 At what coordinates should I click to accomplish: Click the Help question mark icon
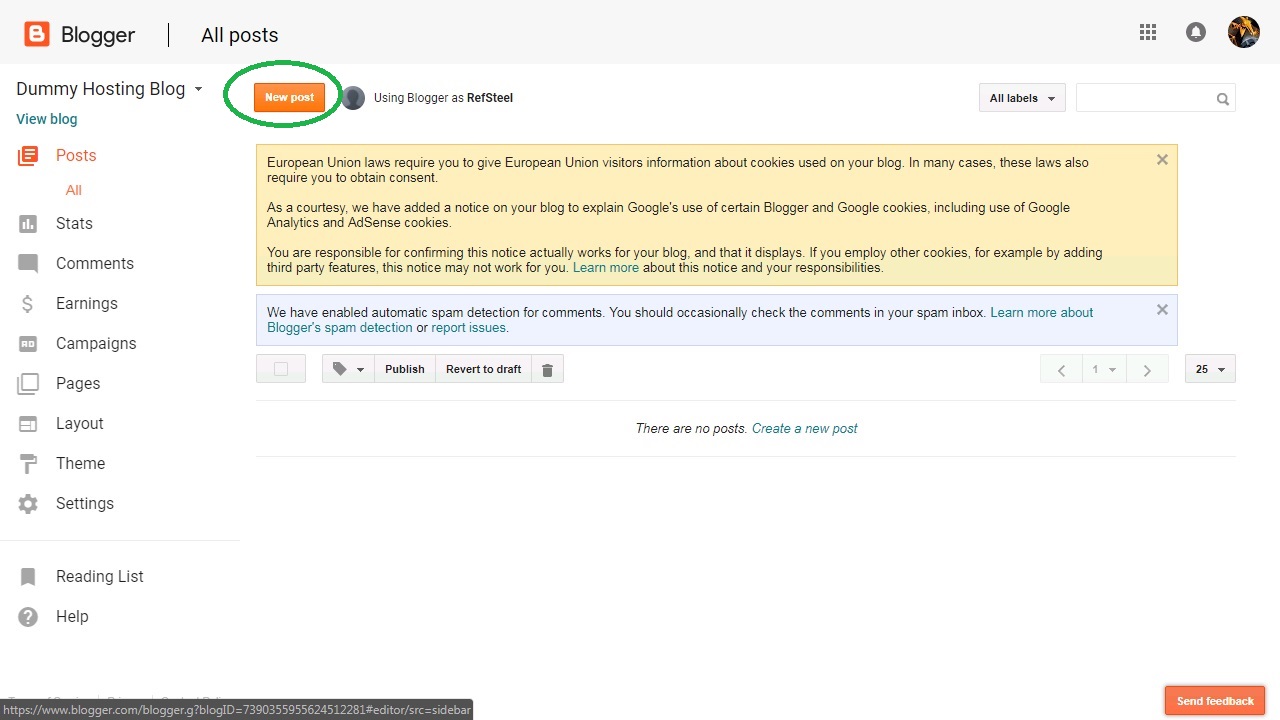coord(28,617)
